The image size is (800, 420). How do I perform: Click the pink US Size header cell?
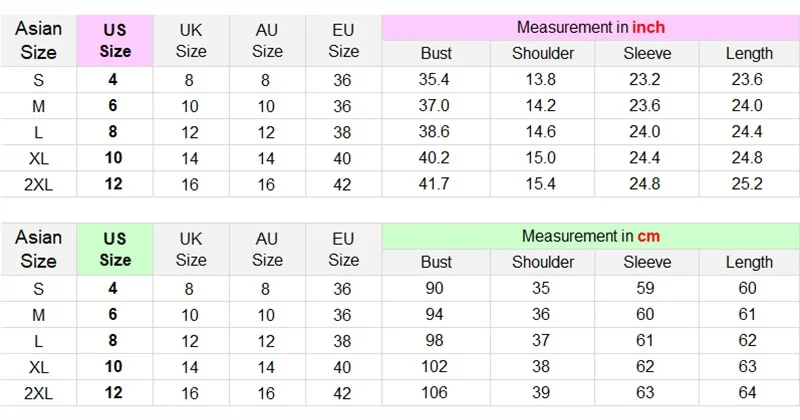pos(115,40)
